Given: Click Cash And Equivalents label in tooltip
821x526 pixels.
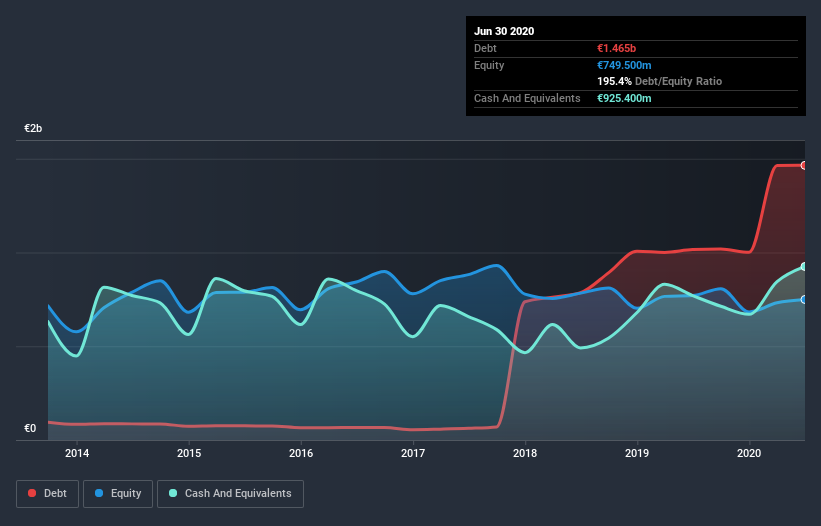Looking at the screenshot, I should [527, 98].
